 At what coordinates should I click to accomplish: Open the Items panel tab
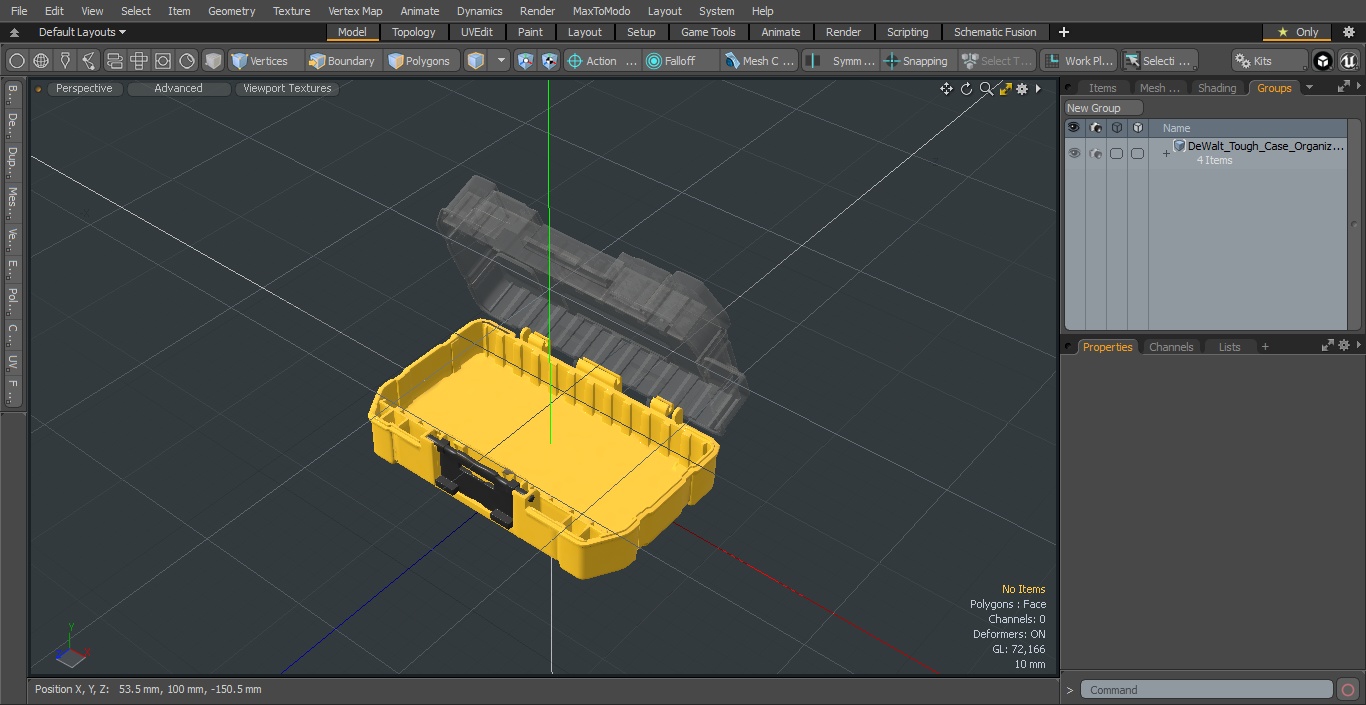pos(1102,88)
